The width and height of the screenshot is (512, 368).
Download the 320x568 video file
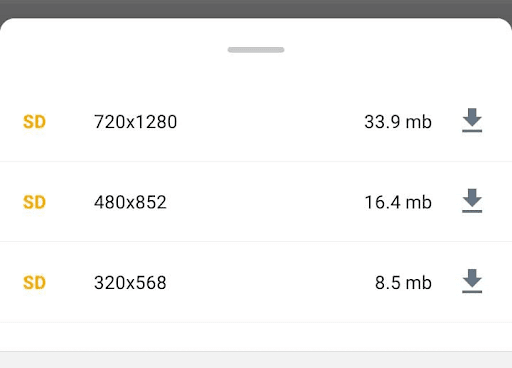tap(472, 281)
